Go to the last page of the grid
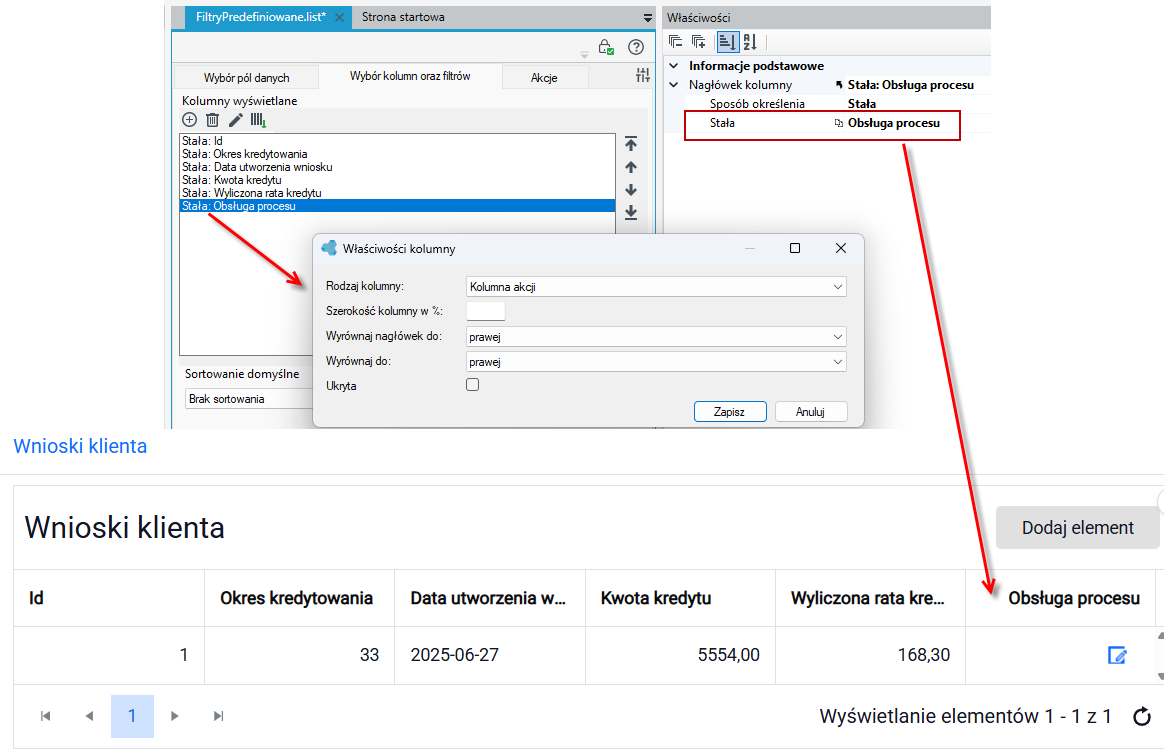 click(x=218, y=716)
